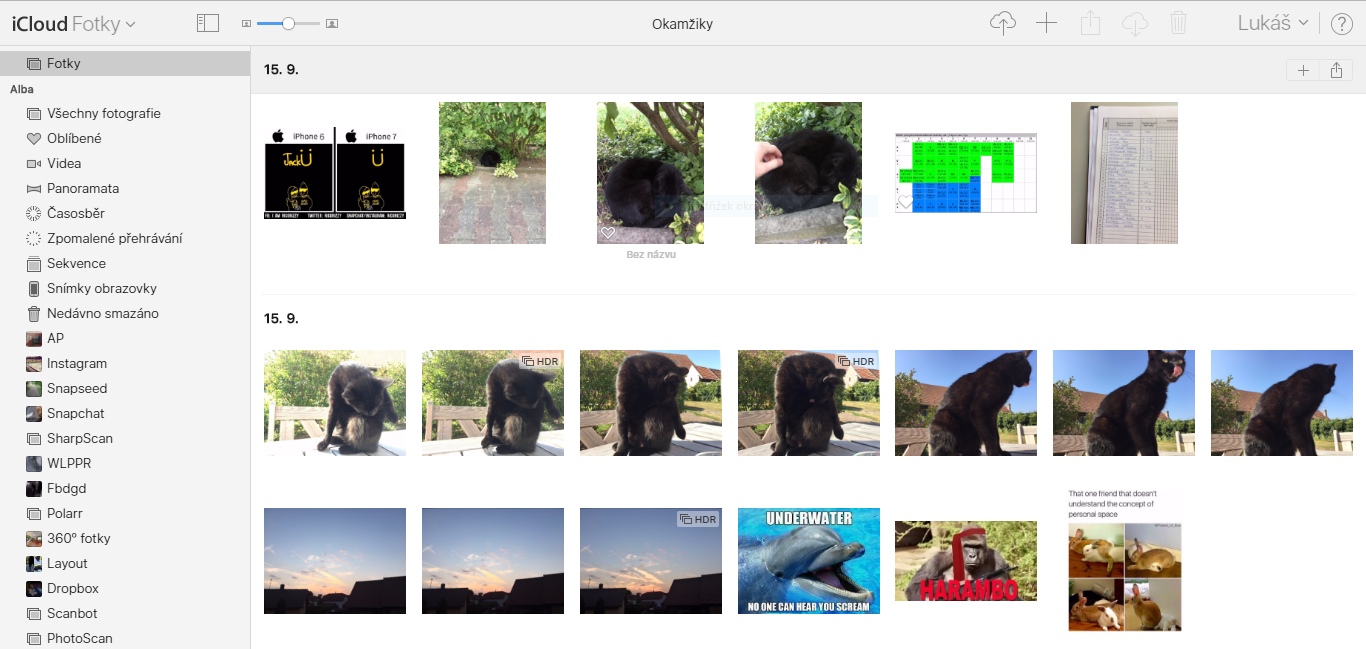Open the Layout album
This screenshot has width=1366, height=649.
[125, 563]
